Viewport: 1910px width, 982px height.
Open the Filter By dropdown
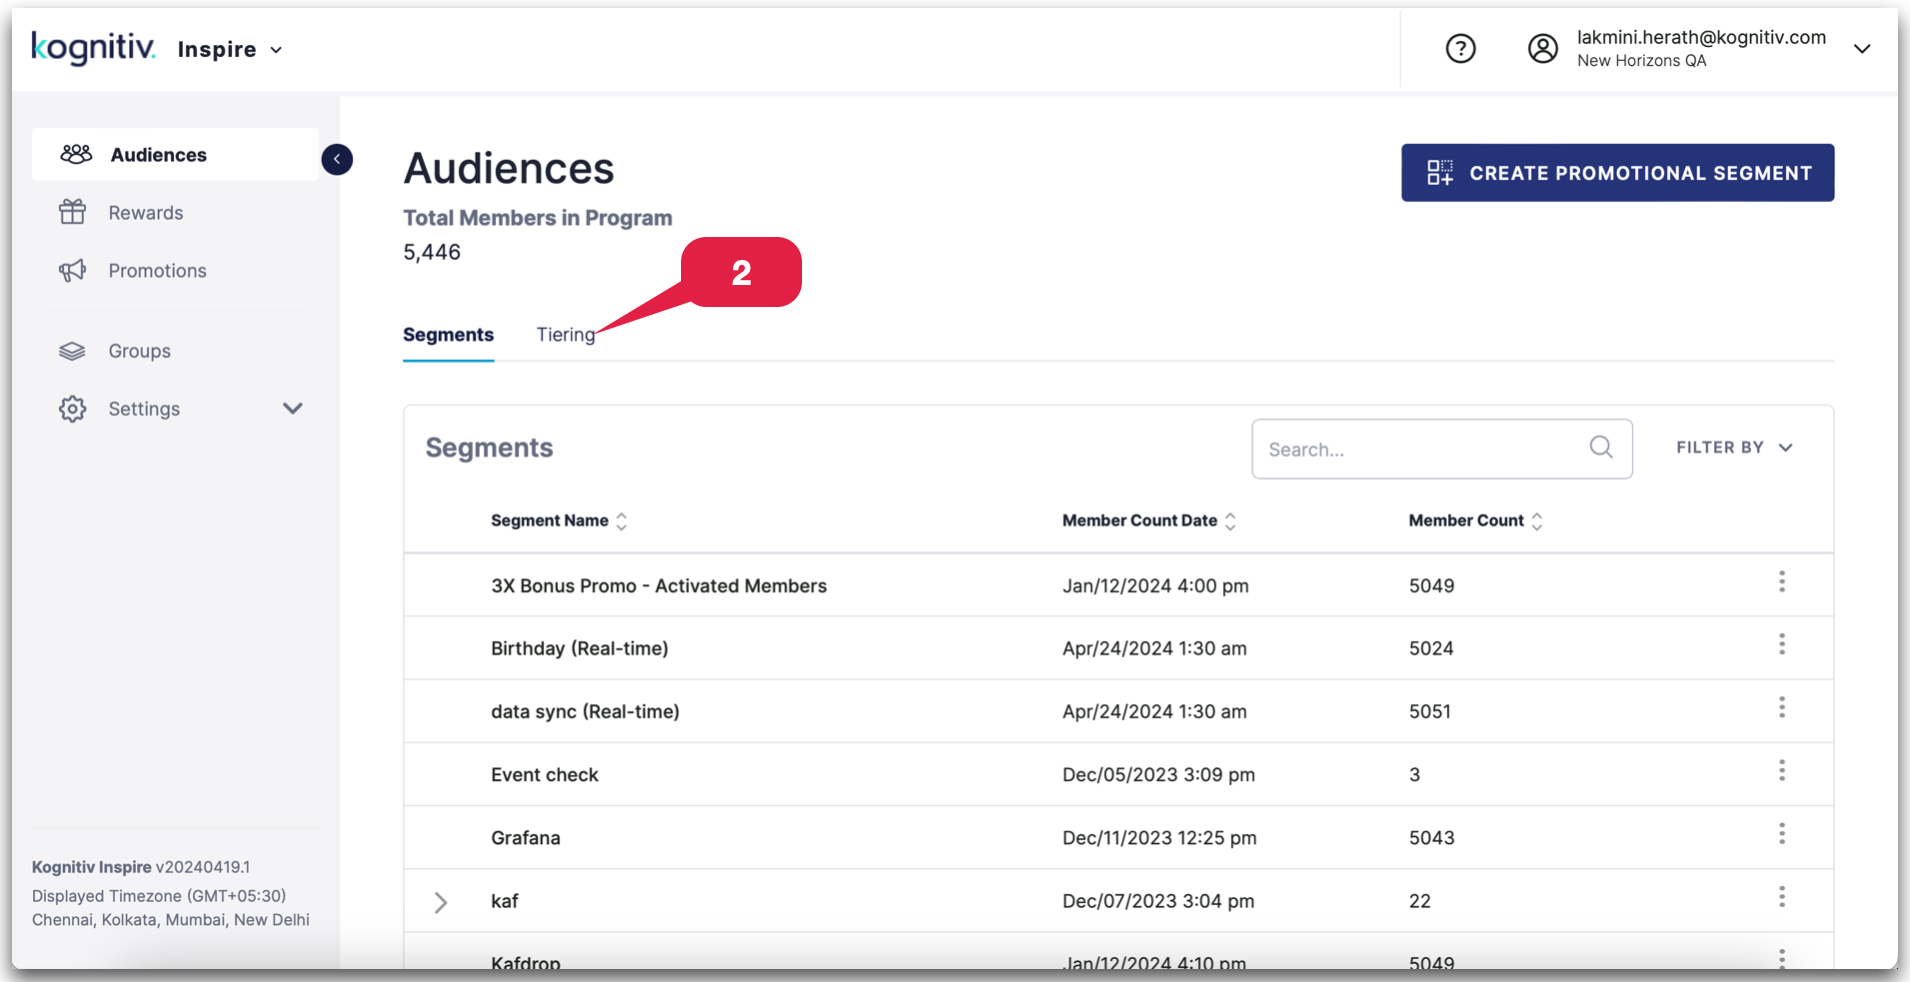point(1734,447)
